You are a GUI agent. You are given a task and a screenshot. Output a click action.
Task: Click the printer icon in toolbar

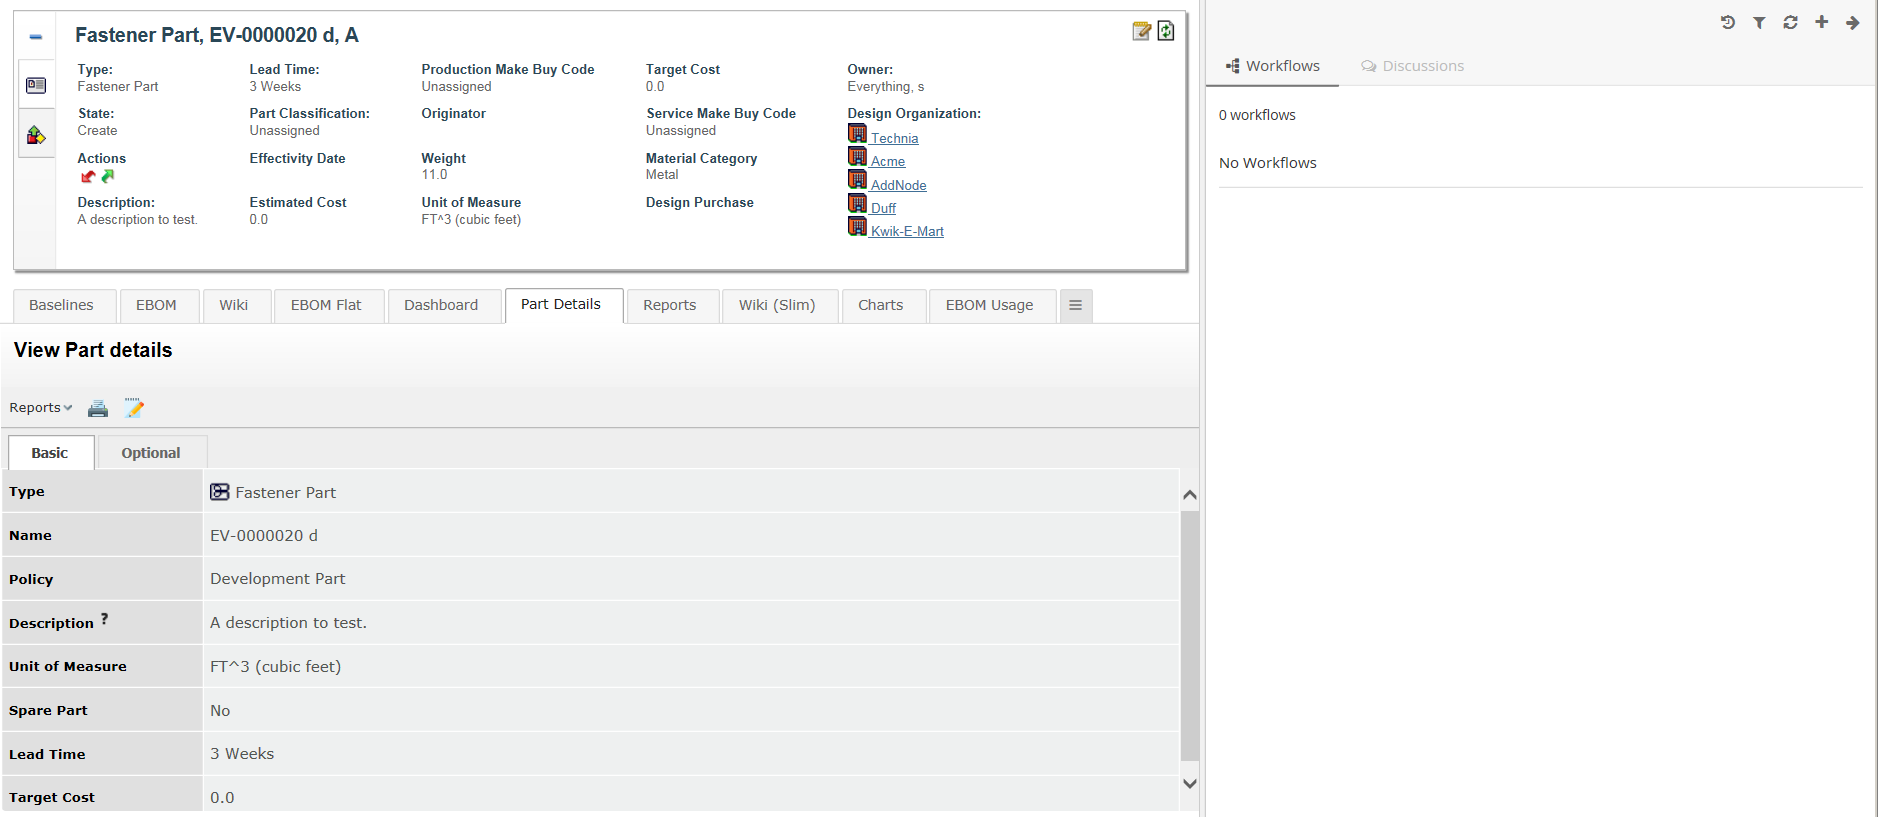click(98, 408)
